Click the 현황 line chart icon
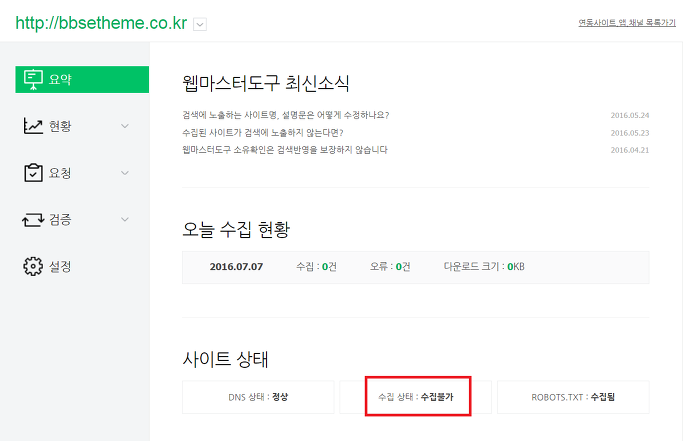This screenshot has width=683, height=441. [33, 126]
